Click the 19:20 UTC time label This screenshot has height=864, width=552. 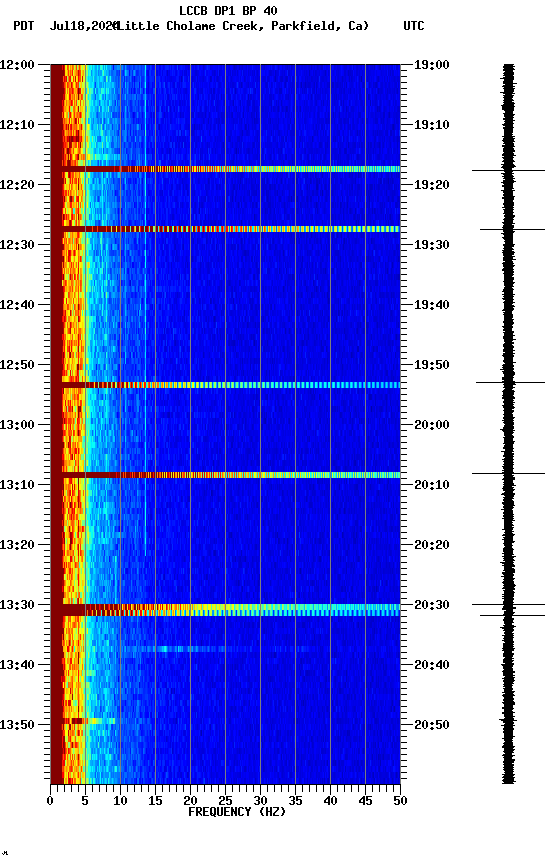tap(432, 185)
